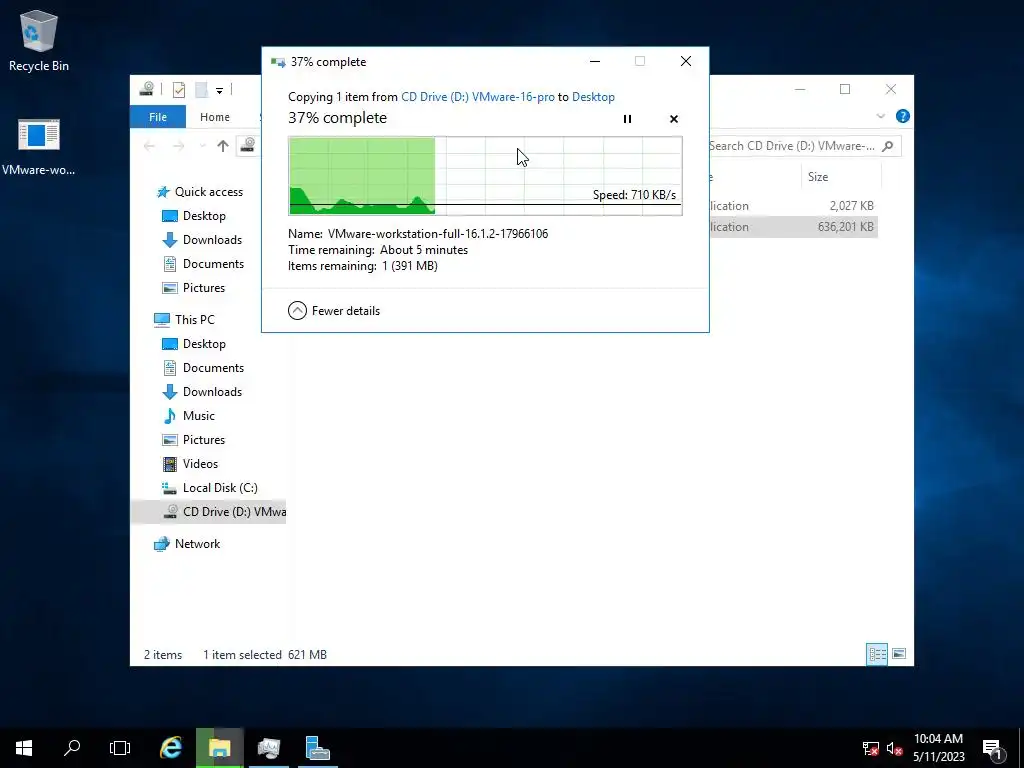Click the muted volume tray icon

click(894, 748)
